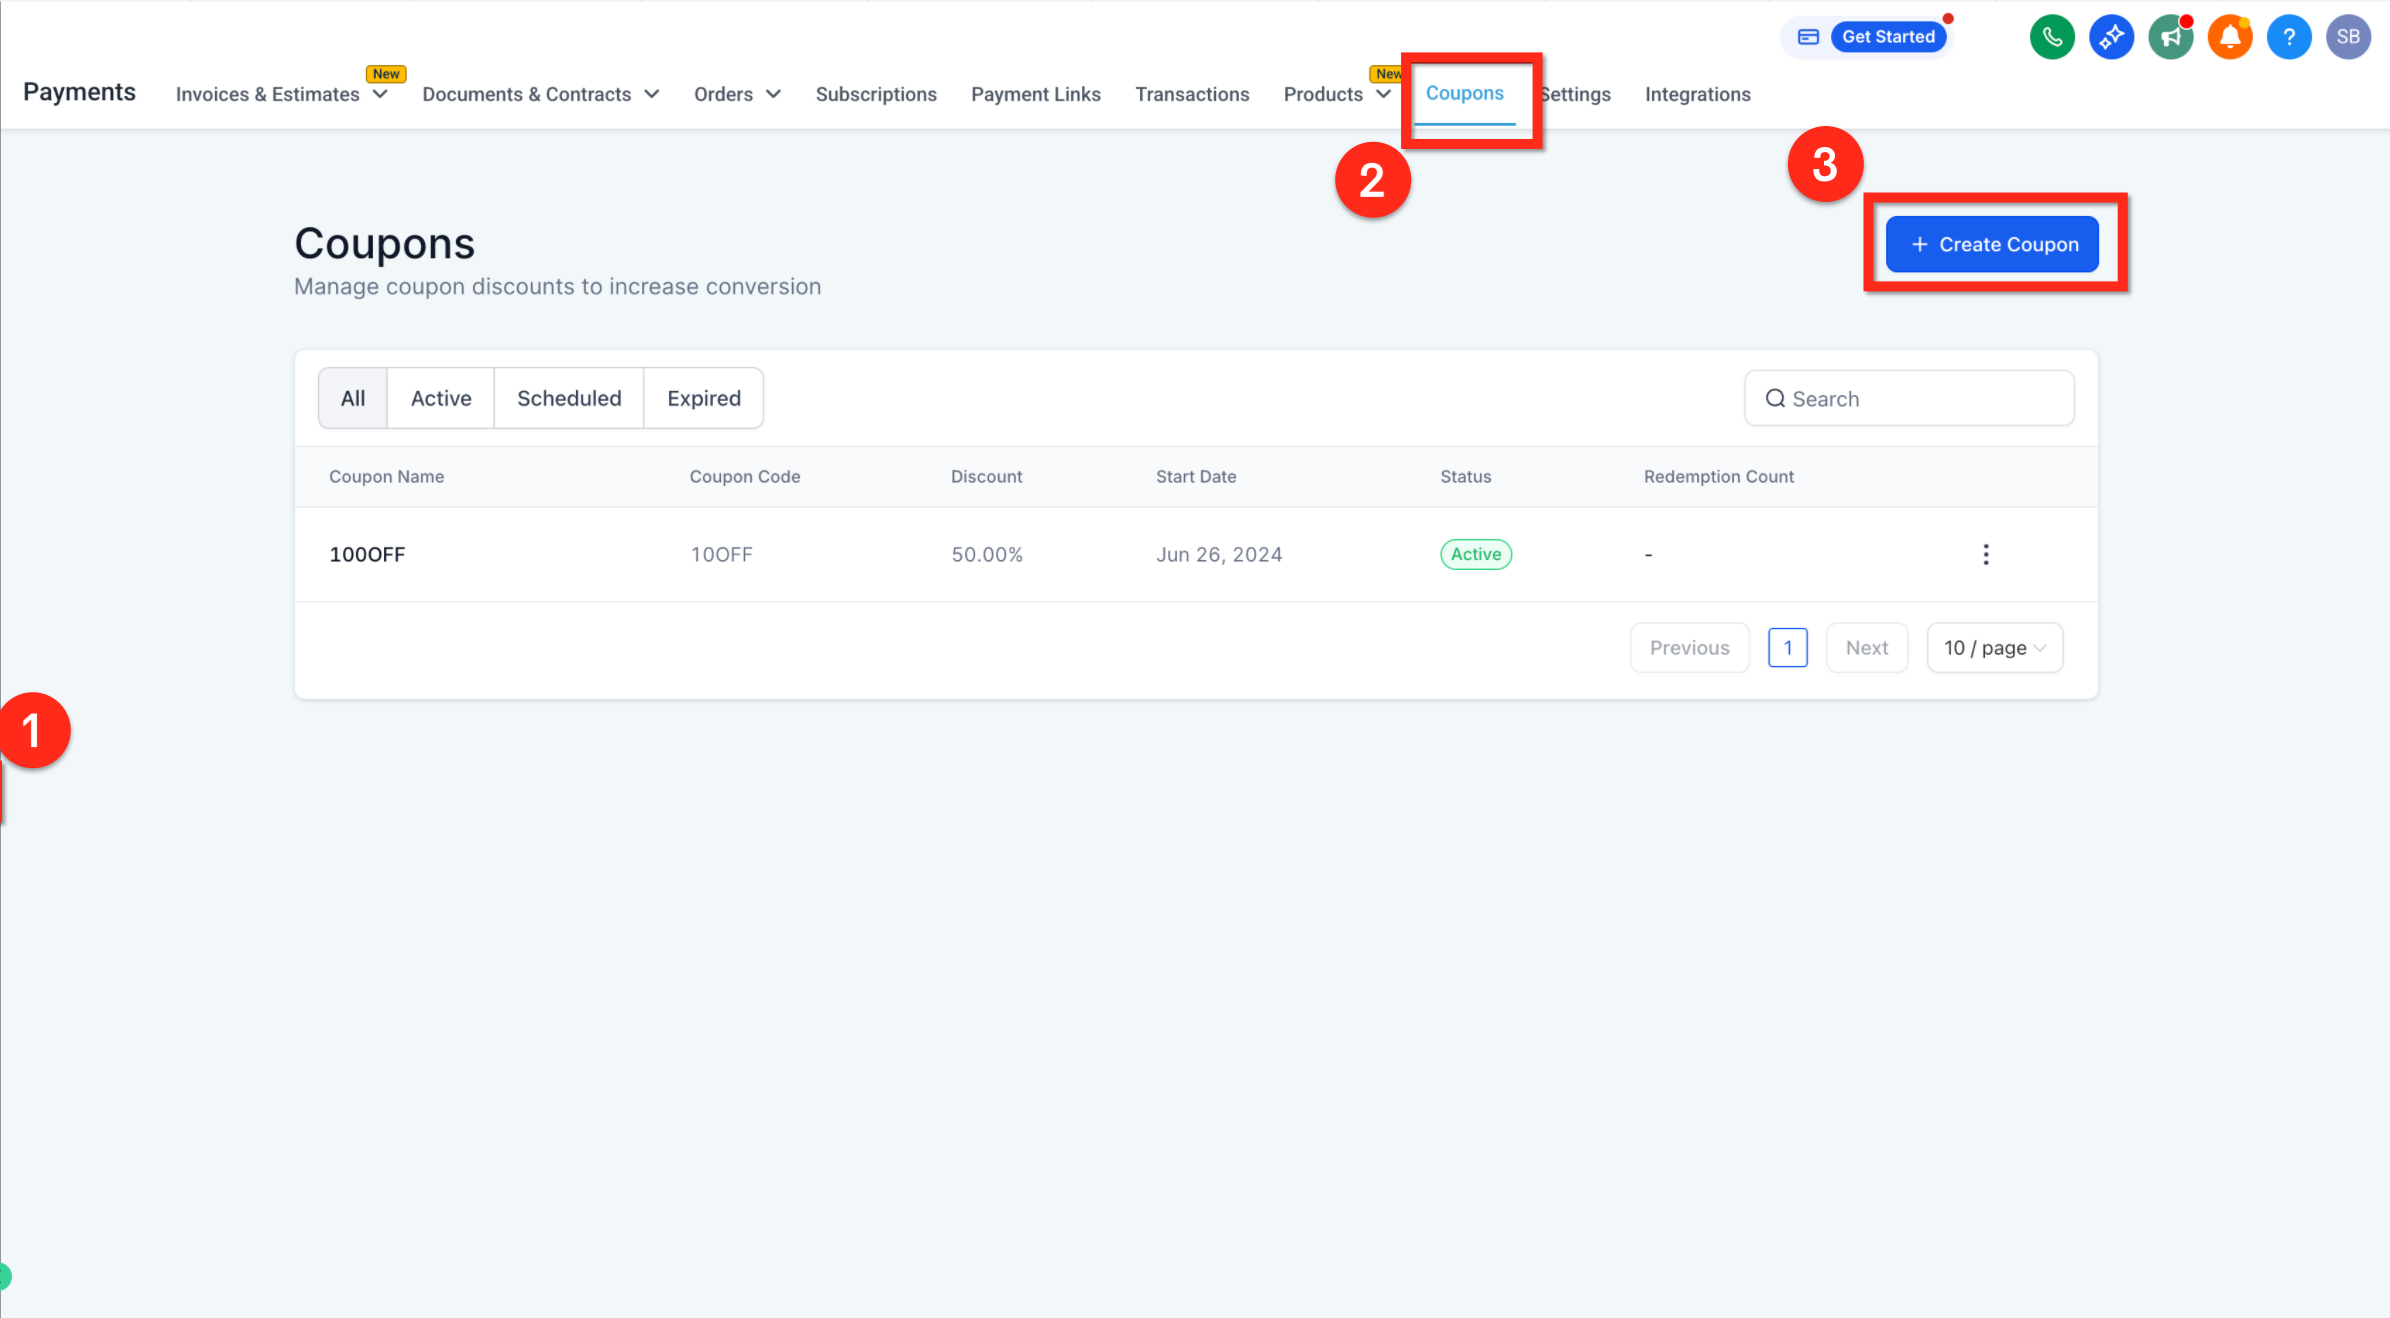Open the Payment Links tab
The image size is (2390, 1318).
point(1036,94)
